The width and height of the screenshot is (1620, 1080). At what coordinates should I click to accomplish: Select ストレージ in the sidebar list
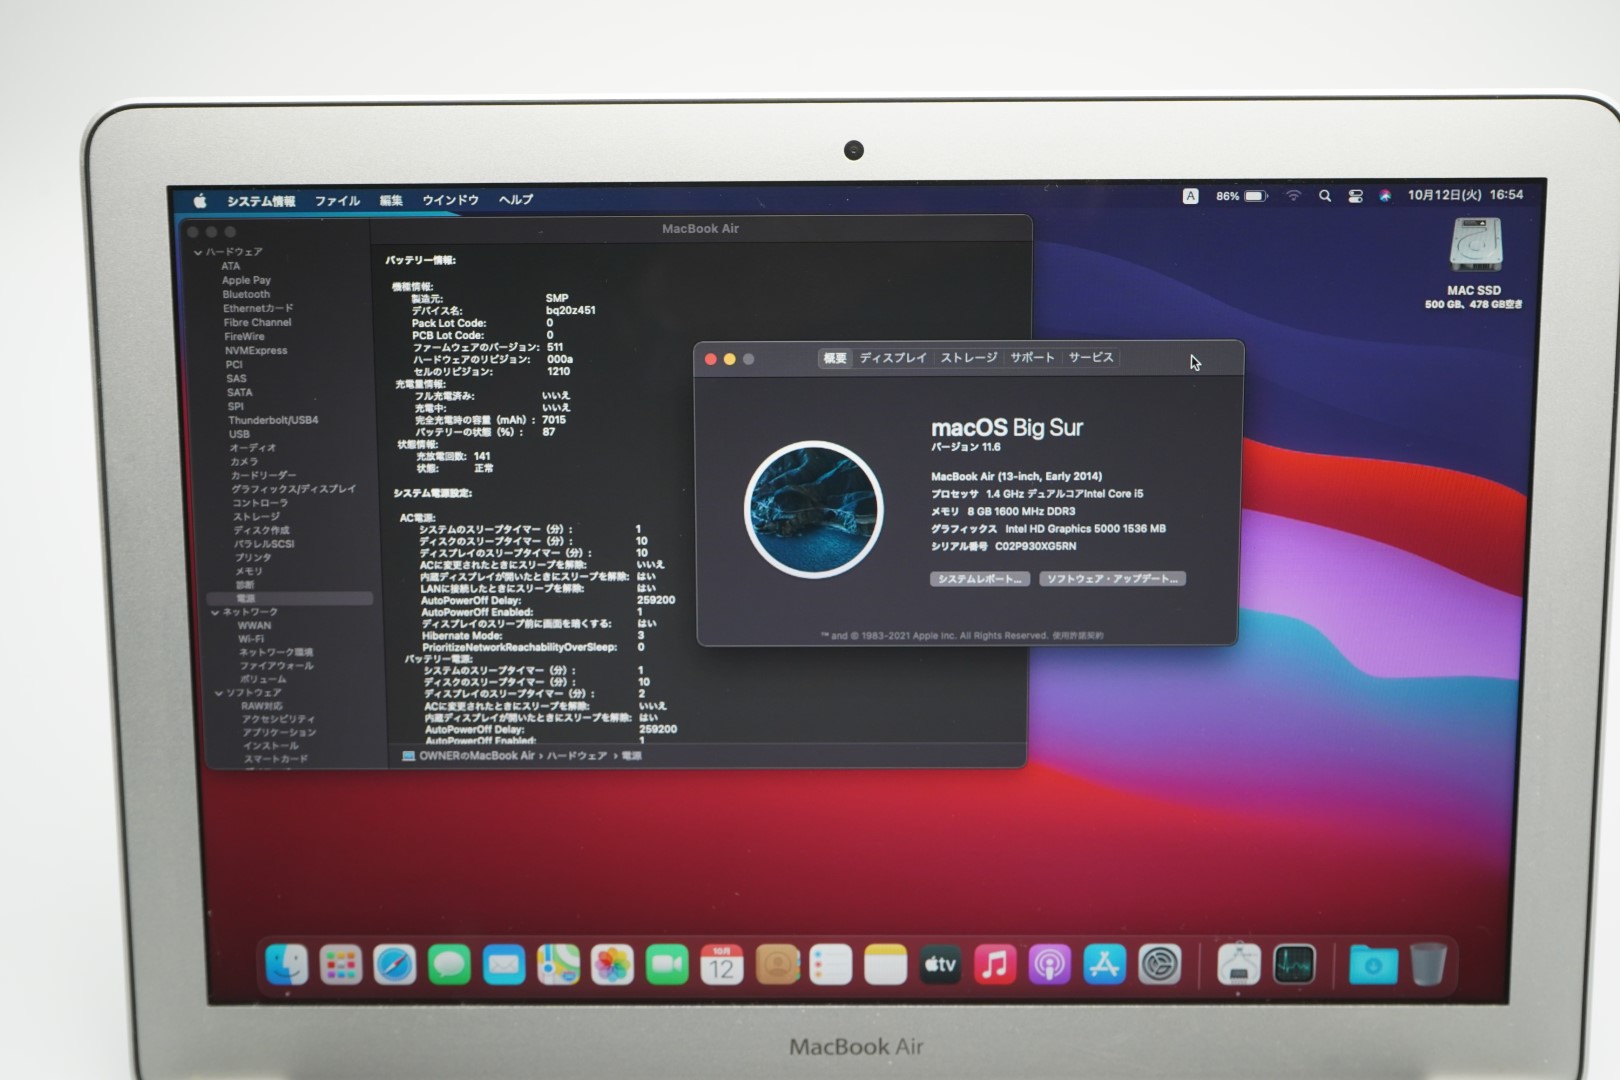[257, 517]
